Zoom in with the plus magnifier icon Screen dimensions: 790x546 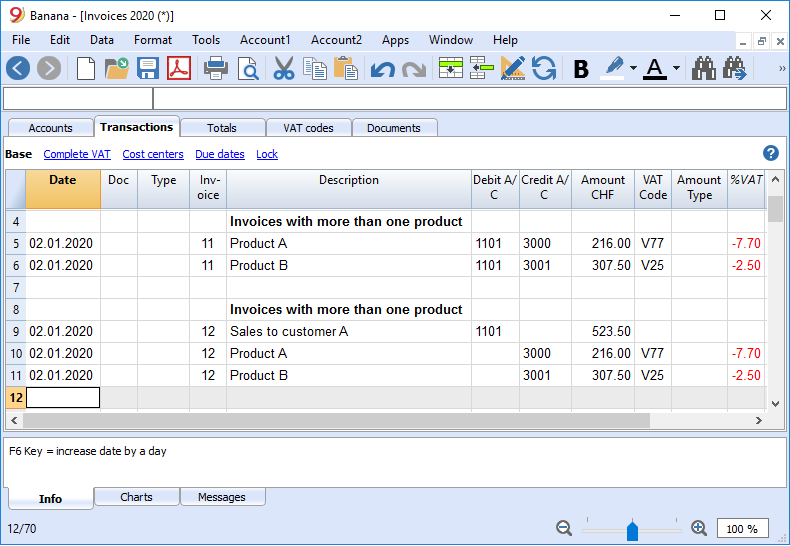[699, 528]
